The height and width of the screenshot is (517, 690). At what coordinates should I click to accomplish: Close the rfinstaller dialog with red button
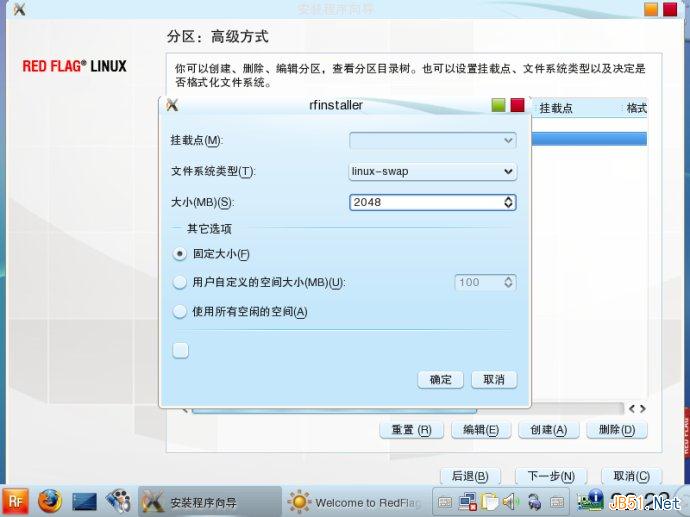point(518,105)
